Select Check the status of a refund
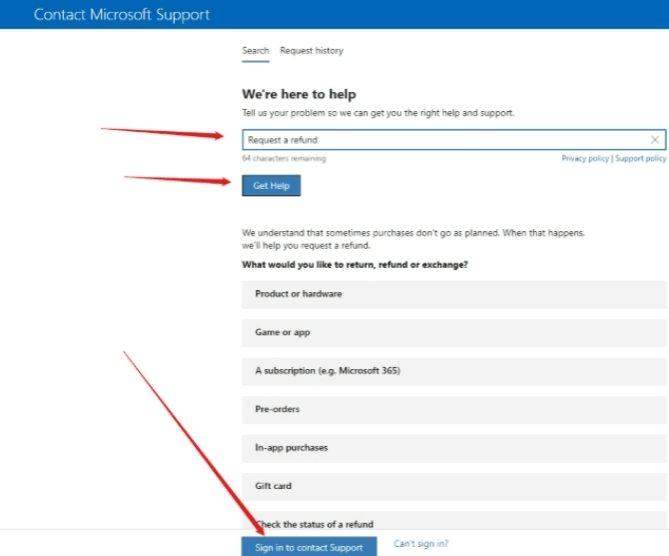The height and width of the screenshot is (556, 669). (x=454, y=521)
